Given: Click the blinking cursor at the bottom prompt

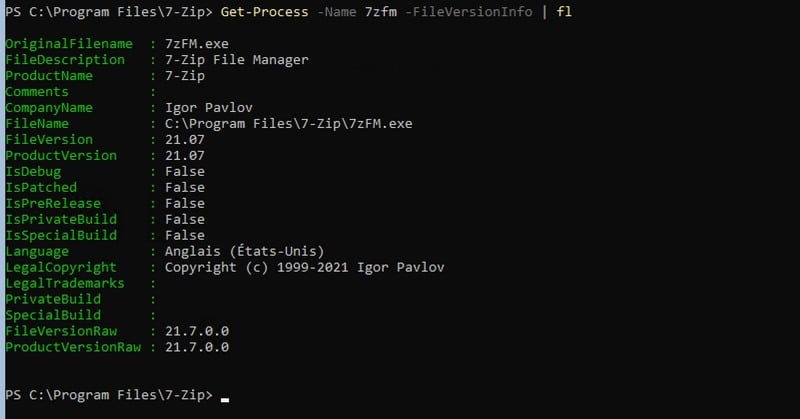Looking at the screenshot, I should (225, 398).
